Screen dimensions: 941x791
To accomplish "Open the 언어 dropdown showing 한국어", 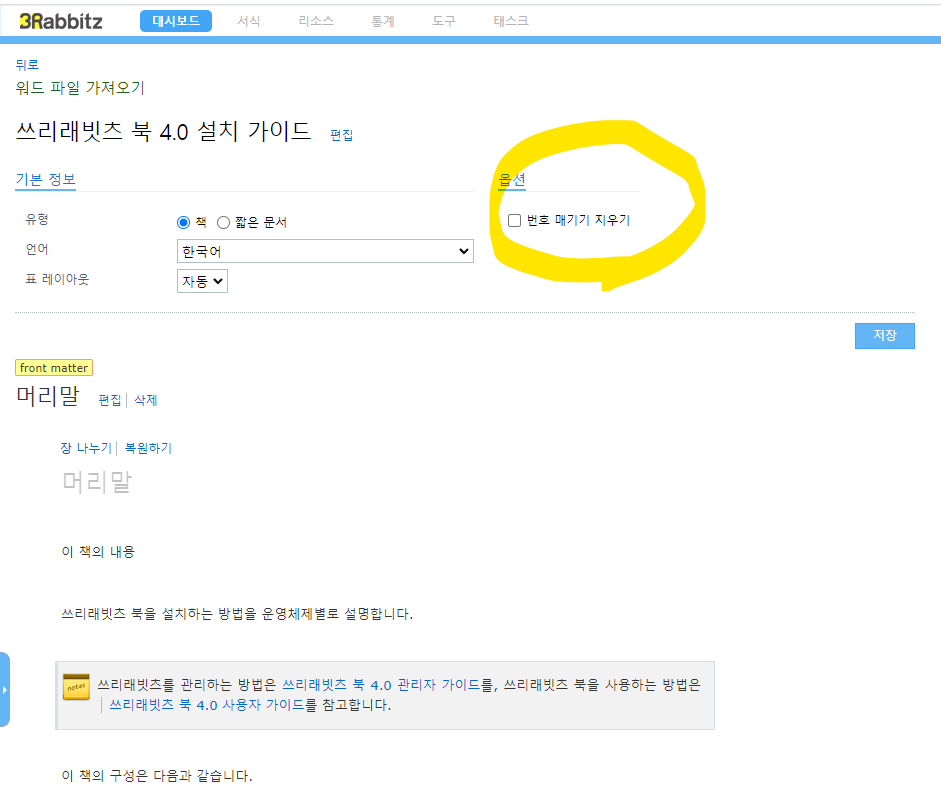I will [325, 251].
